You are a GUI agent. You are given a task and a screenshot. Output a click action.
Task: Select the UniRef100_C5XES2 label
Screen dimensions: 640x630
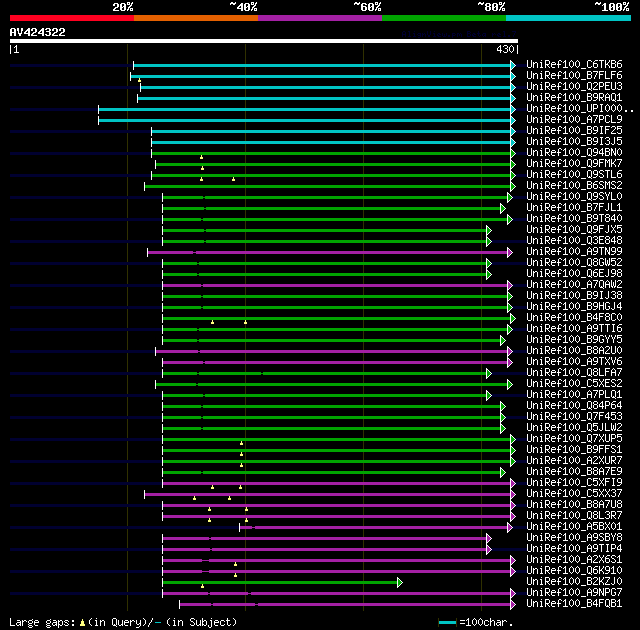coord(574,384)
